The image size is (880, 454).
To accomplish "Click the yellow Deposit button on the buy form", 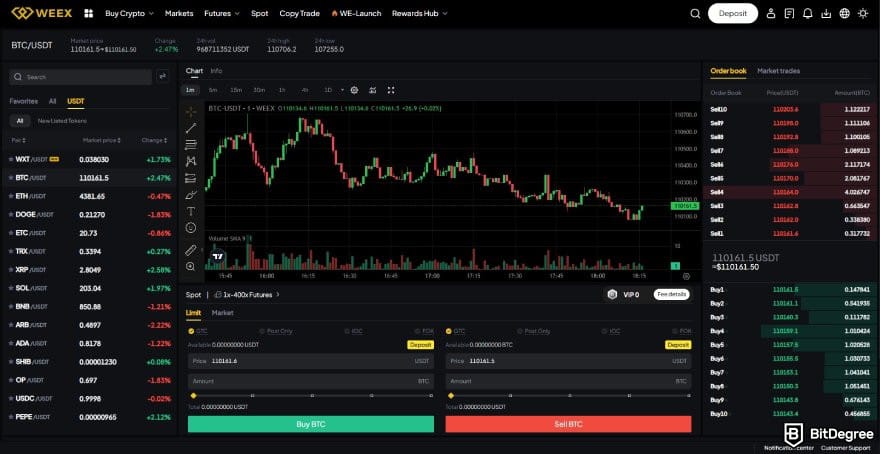I will (x=420, y=345).
